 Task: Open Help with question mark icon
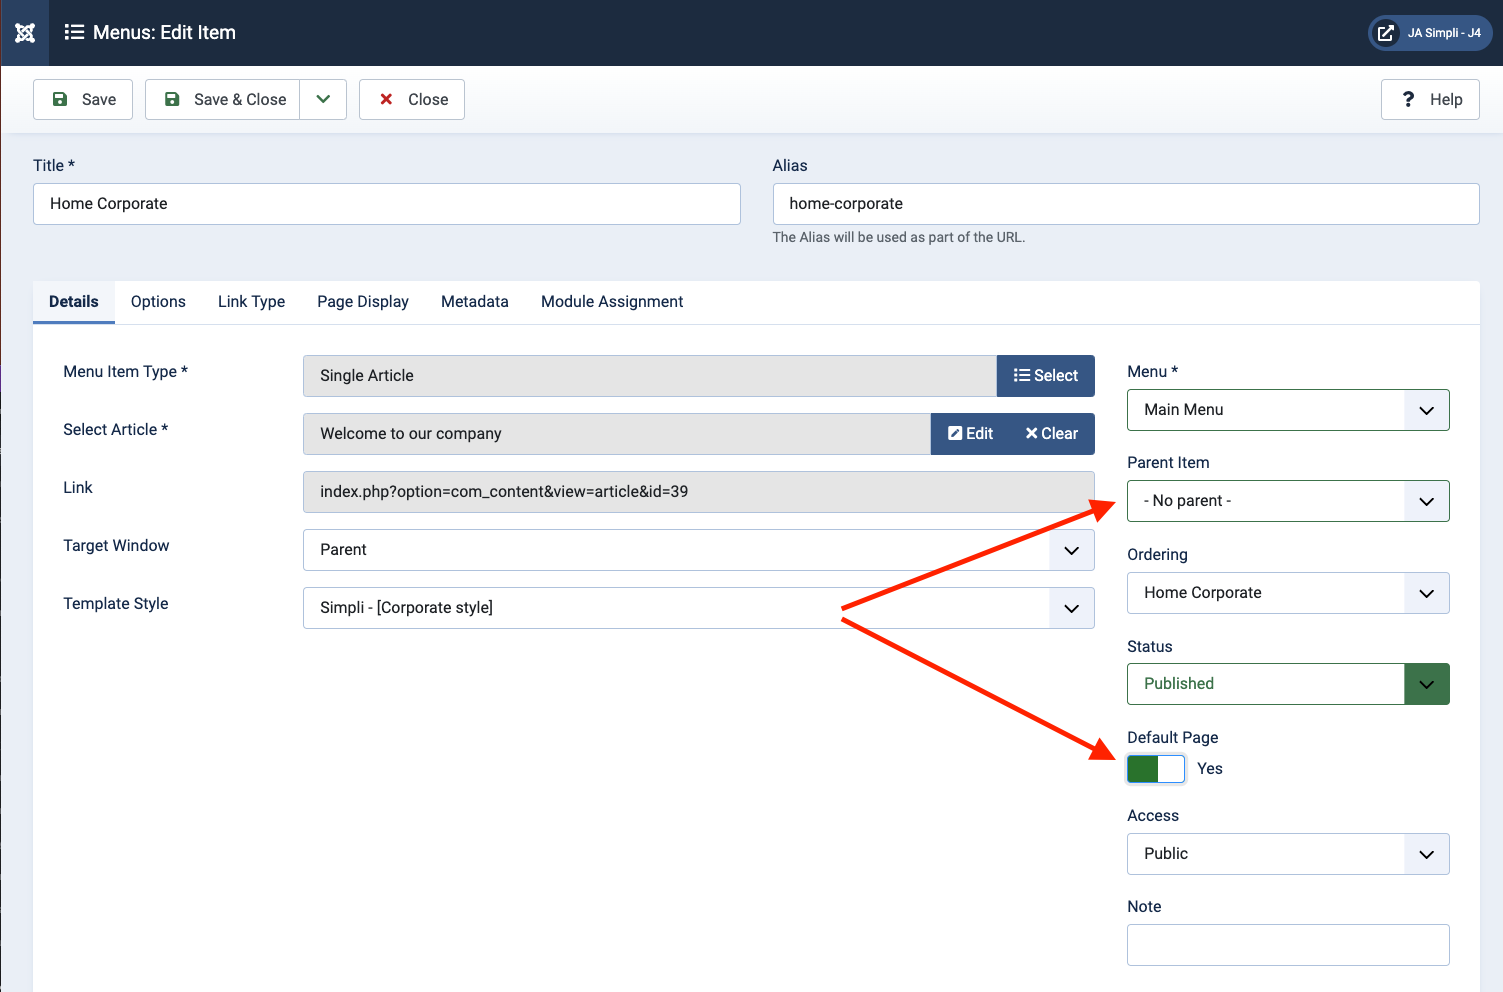[1430, 100]
